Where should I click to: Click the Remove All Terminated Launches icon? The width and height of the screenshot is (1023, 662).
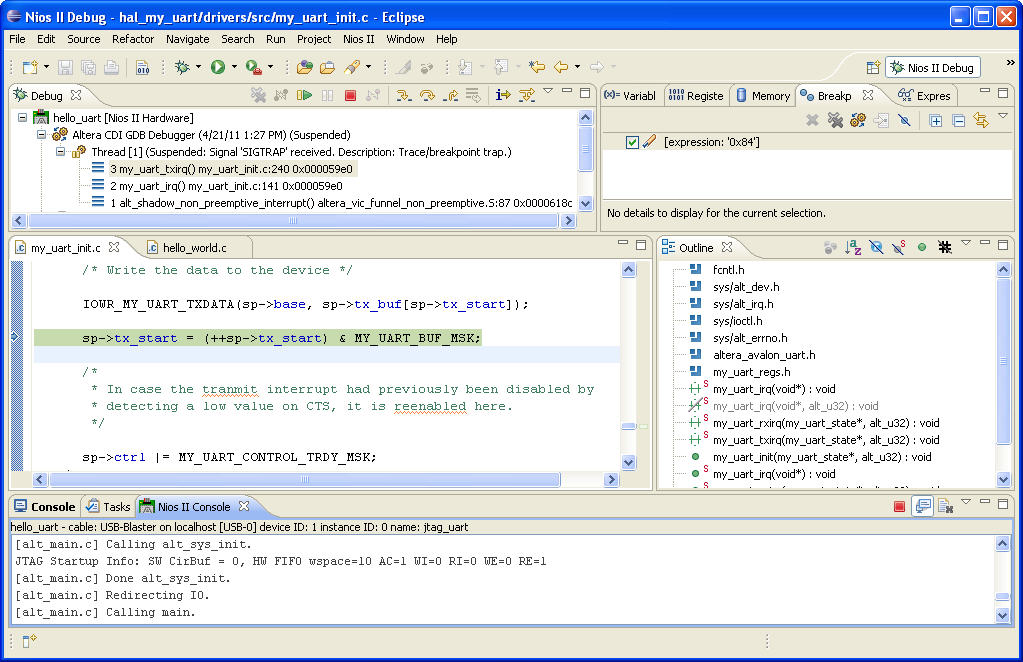coord(258,95)
